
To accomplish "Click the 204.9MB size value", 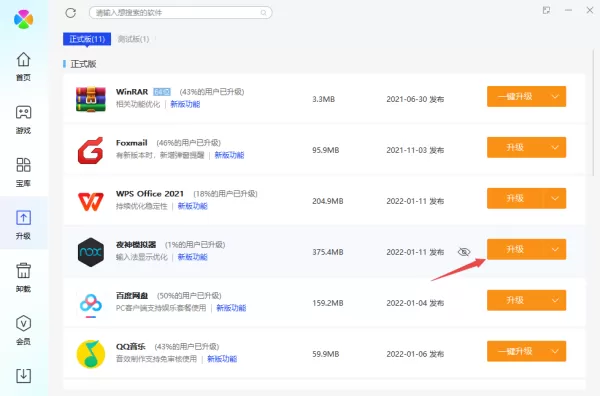I will pyautogui.click(x=328, y=201).
